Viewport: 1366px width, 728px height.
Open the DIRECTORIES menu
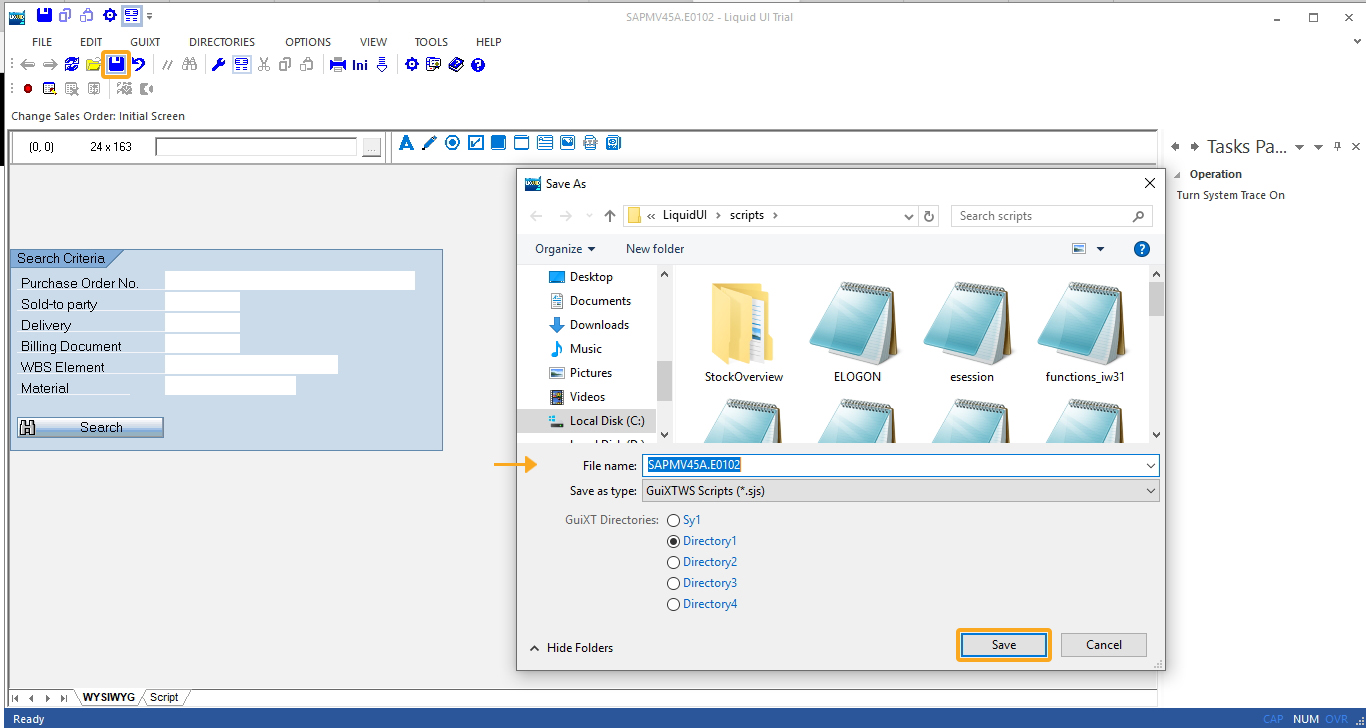coord(222,42)
